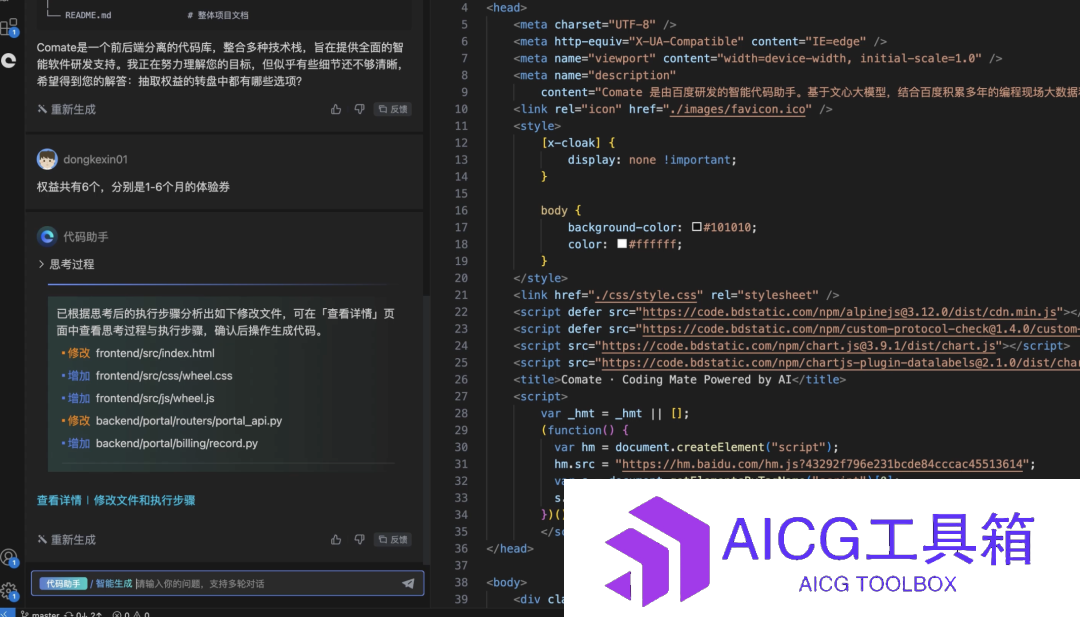Screen dimensions: 1080x617
Task: Like the reply listing the modified files
Action: point(336,539)
